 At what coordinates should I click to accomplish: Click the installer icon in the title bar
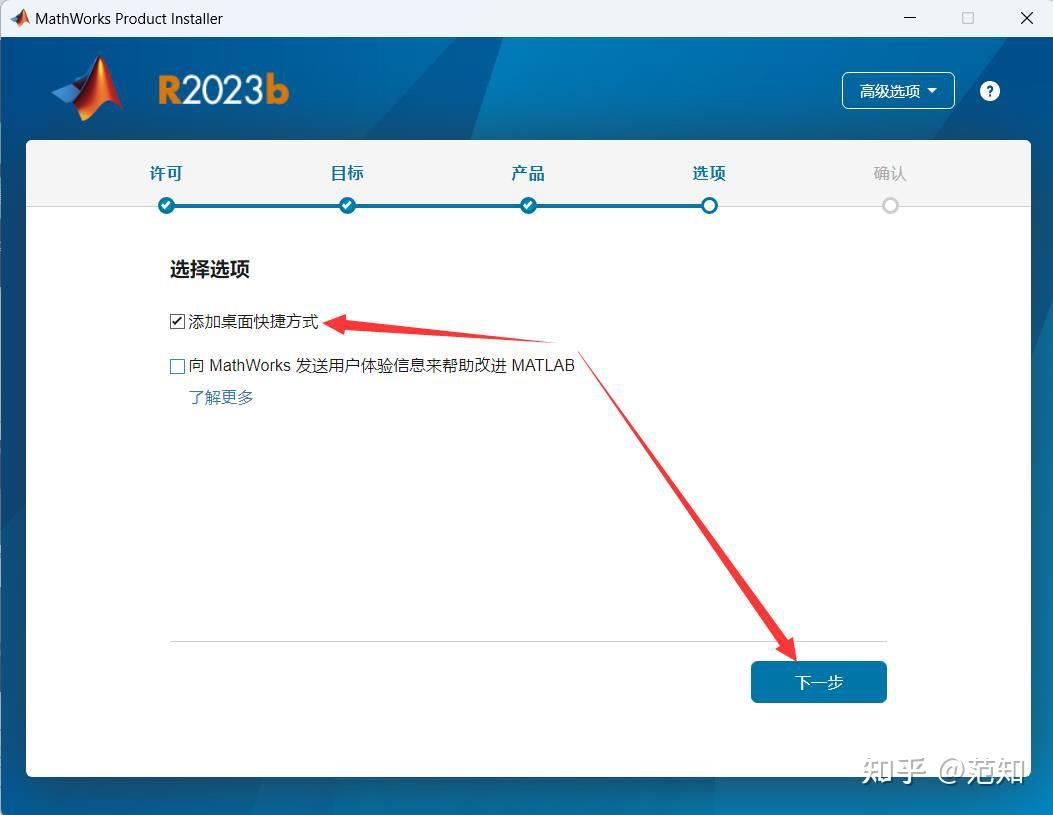(x=17, y=17)
